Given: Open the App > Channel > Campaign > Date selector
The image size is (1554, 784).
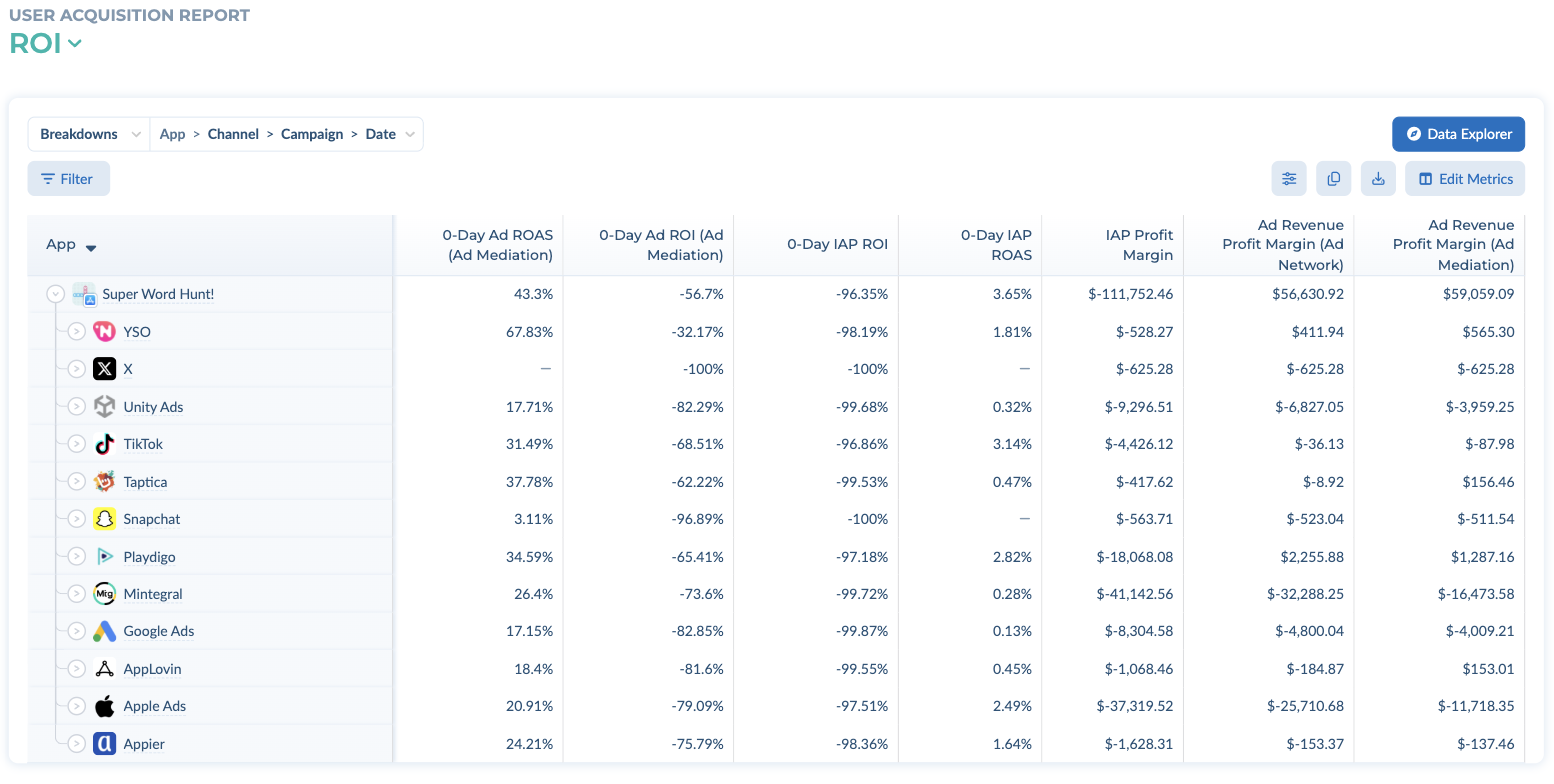Looking at the screenshot, I should (287, 134).
